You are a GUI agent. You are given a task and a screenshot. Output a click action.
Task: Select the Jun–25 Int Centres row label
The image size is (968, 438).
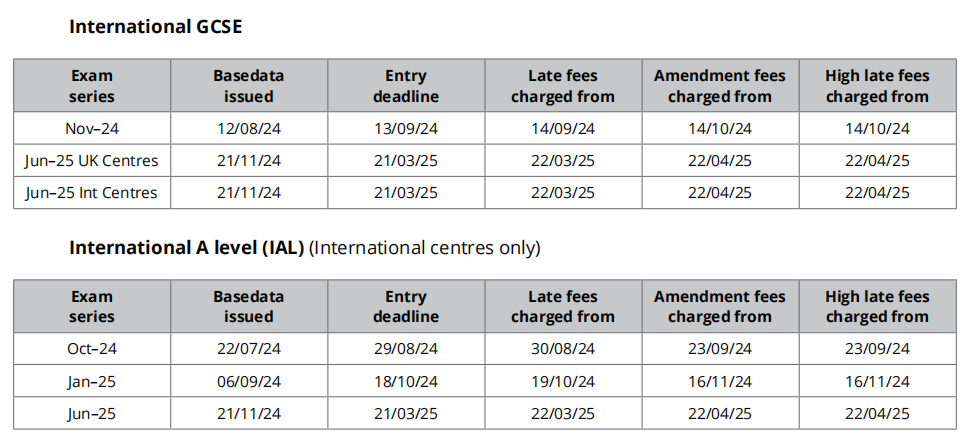pos(92,193)
